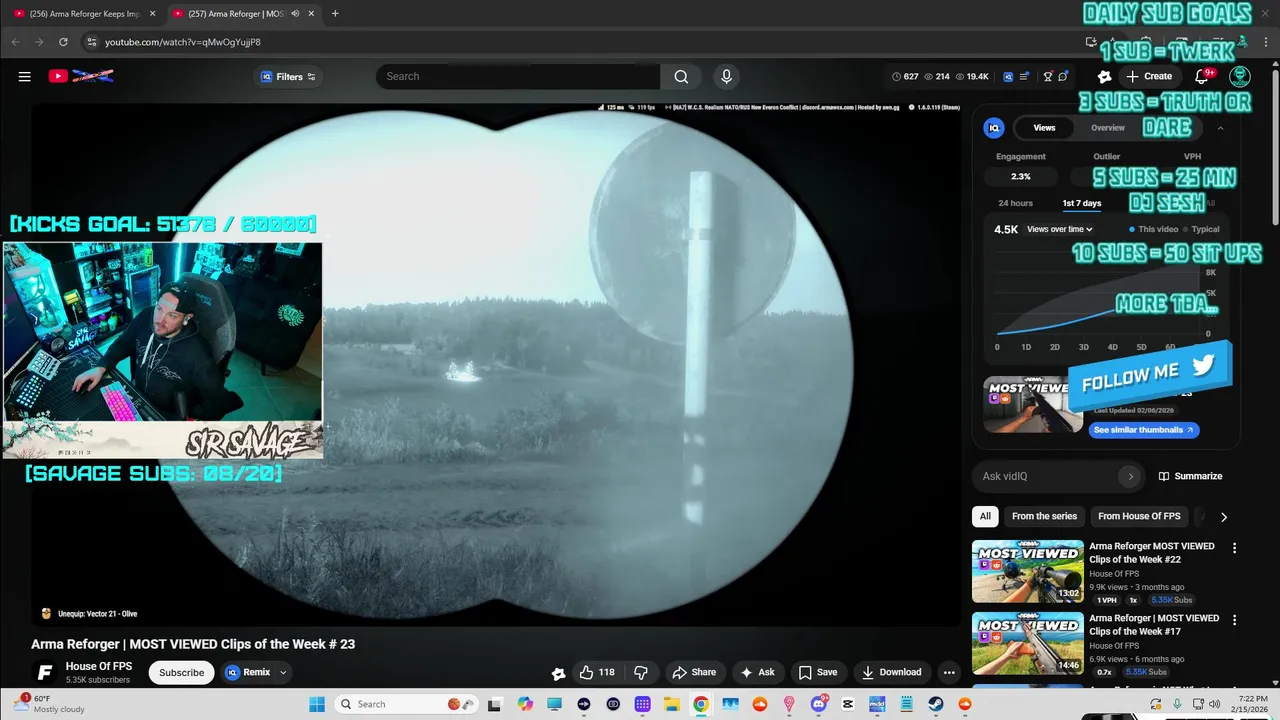
Task: Open Windows Start menu
Action: (317, 704)
